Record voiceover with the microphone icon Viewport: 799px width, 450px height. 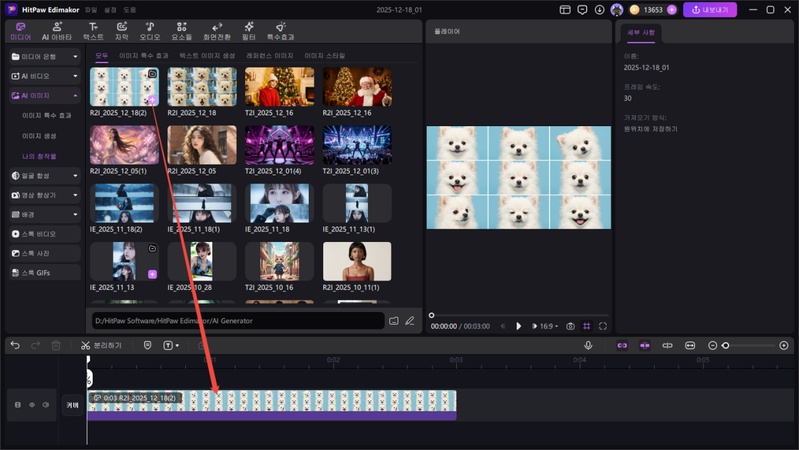click(588, 346)
